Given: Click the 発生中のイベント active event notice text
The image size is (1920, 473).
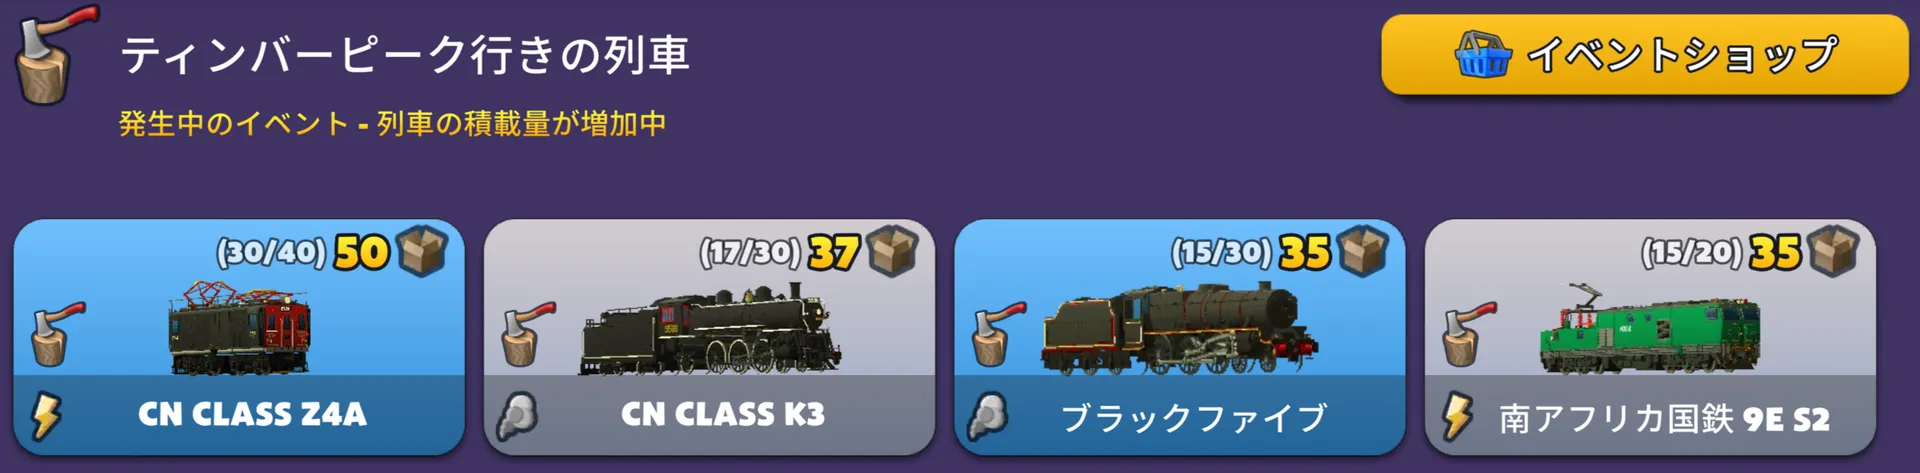Looking at the screenshot, I should click(x=392, y=124).
